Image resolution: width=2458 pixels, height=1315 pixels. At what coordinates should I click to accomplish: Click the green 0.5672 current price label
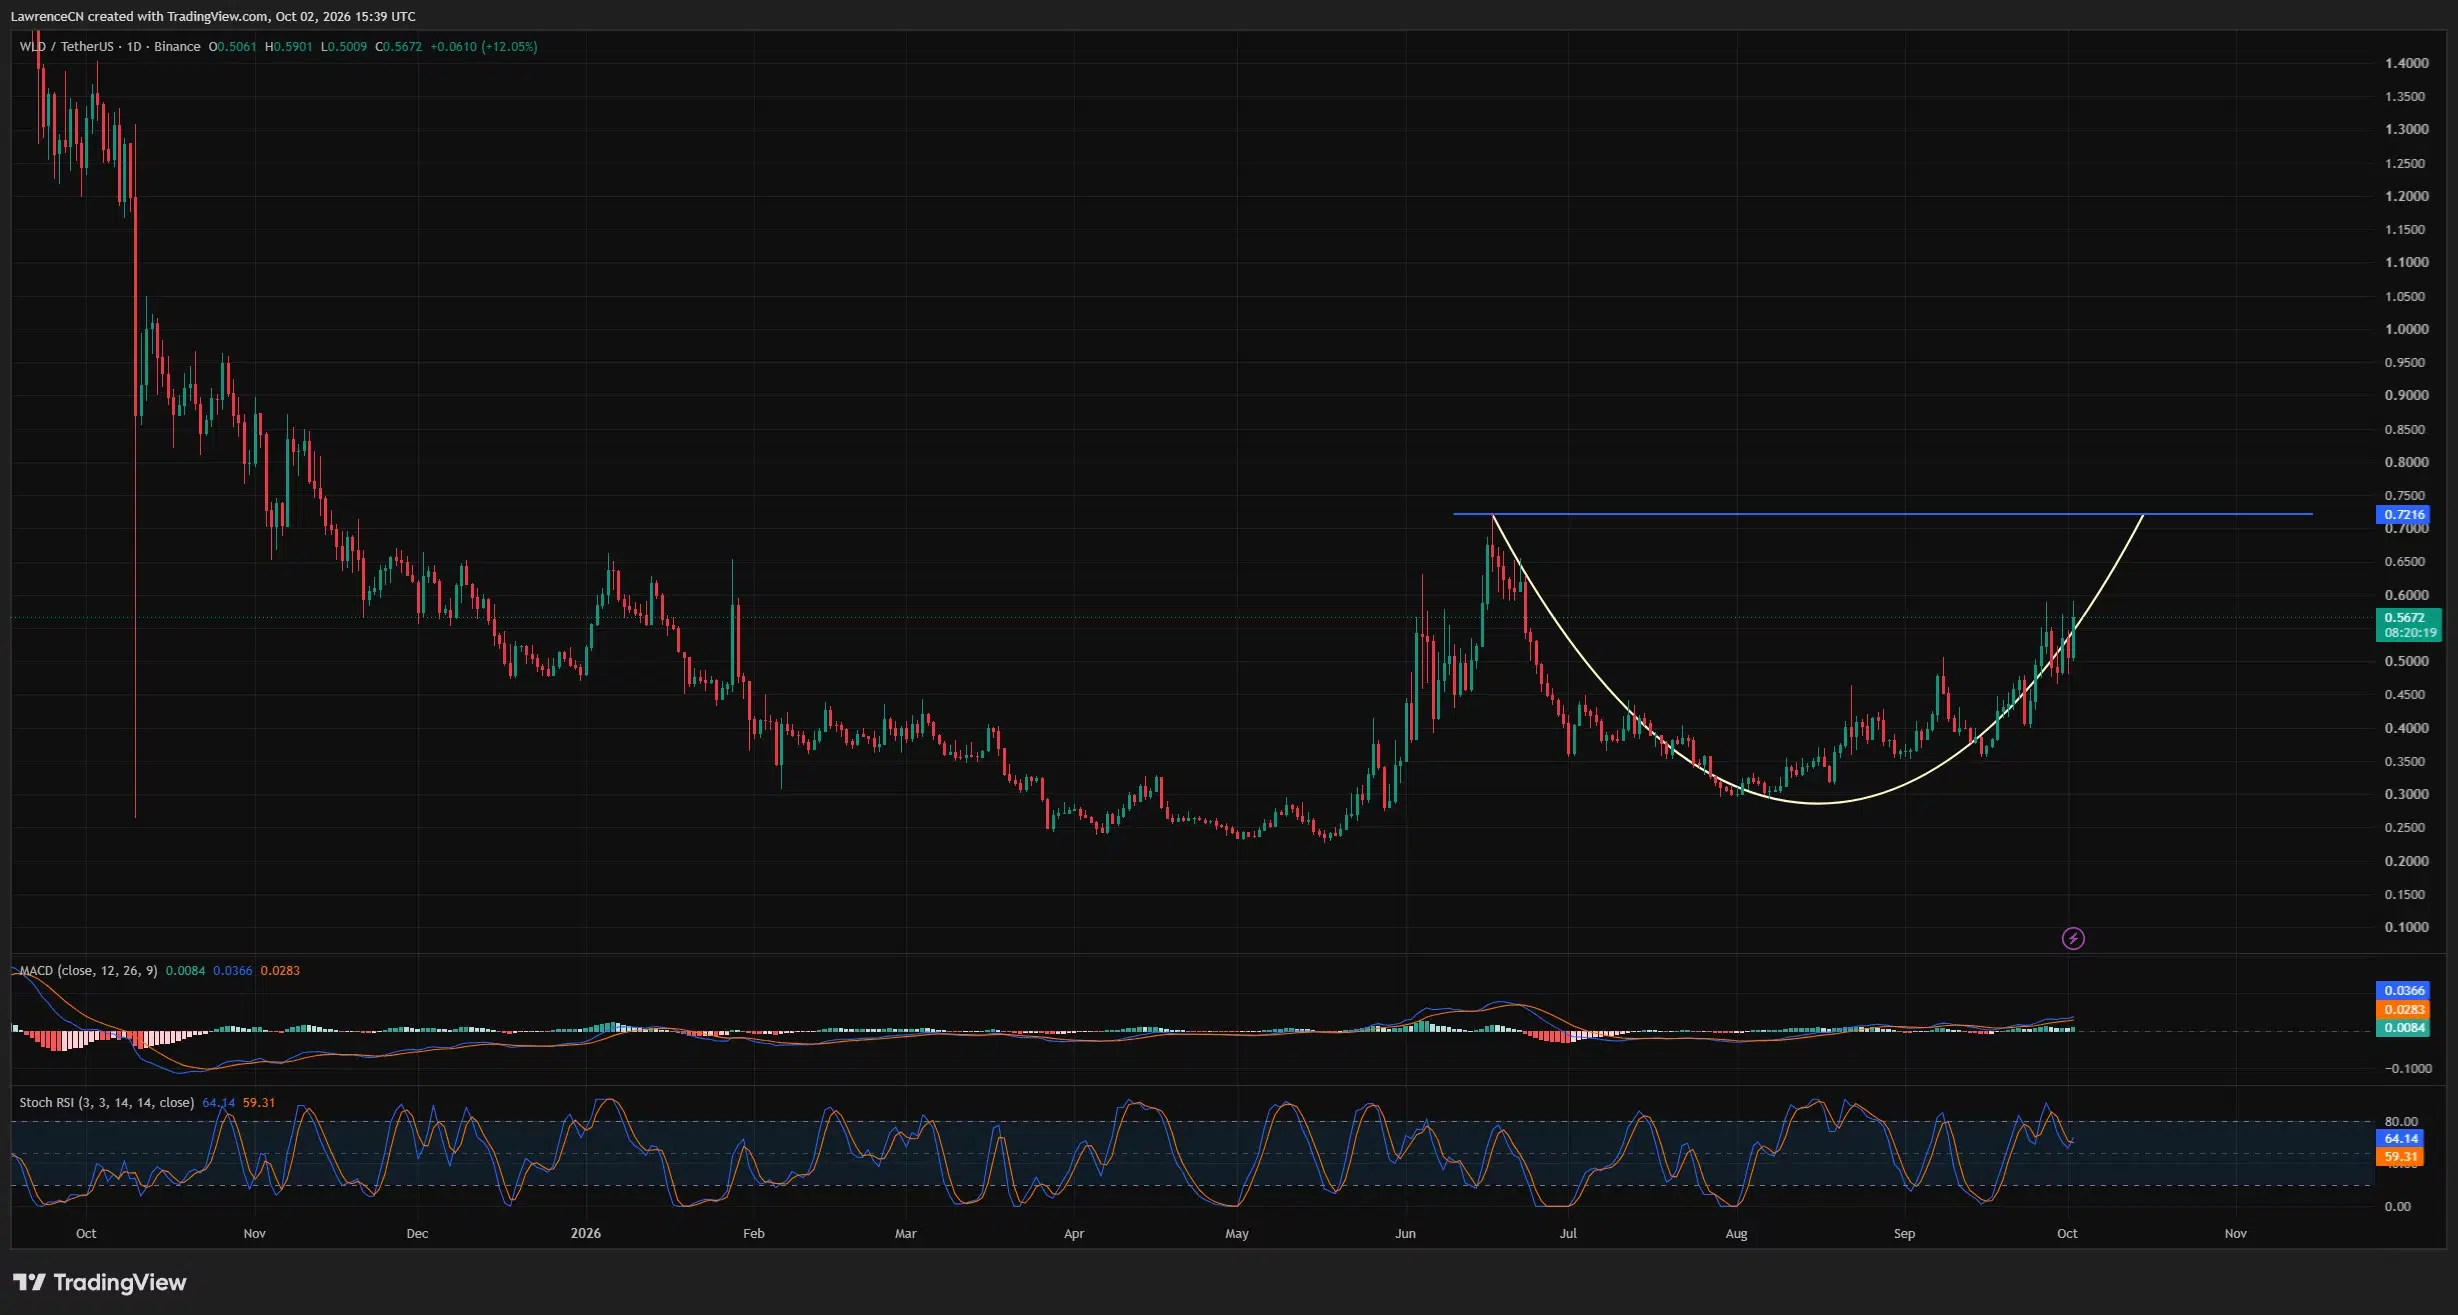2408,625
